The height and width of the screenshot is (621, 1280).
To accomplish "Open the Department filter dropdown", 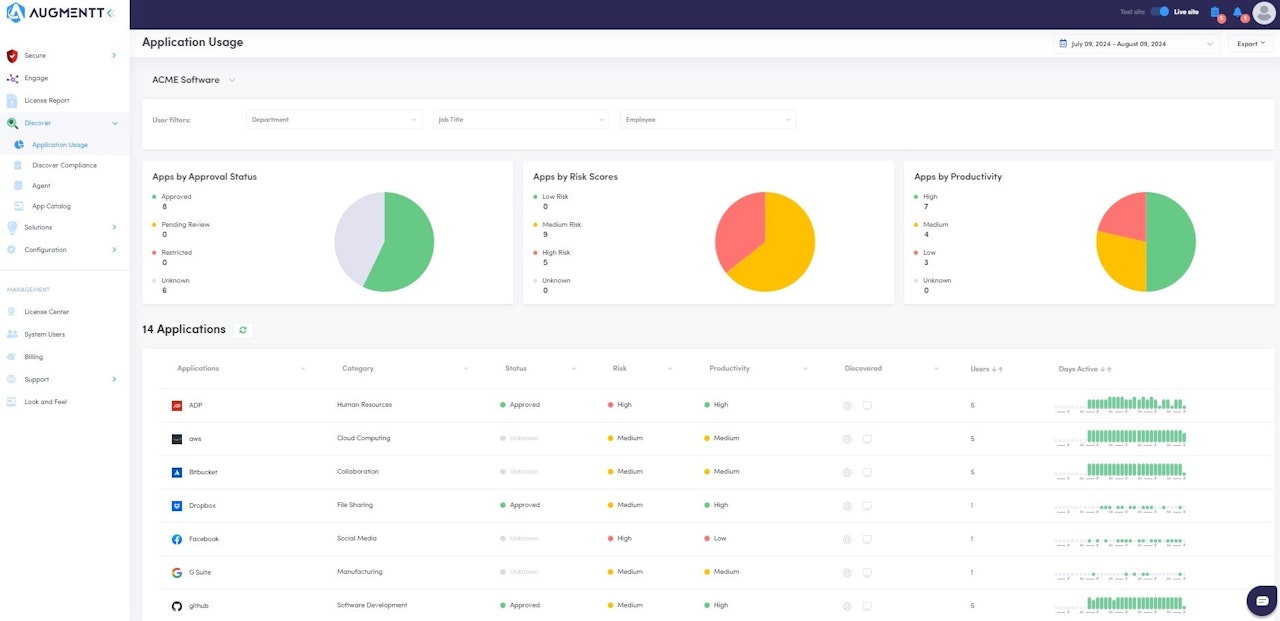I will [334, 120].
